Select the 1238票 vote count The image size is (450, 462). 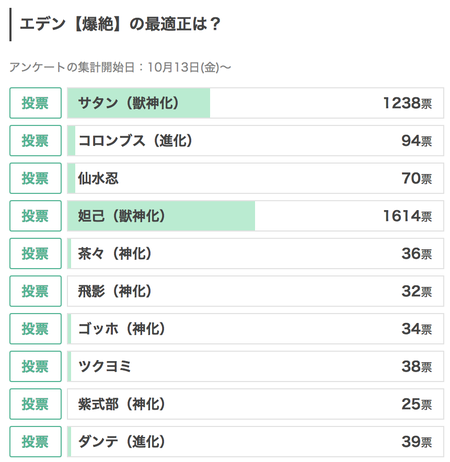[407, 103]
